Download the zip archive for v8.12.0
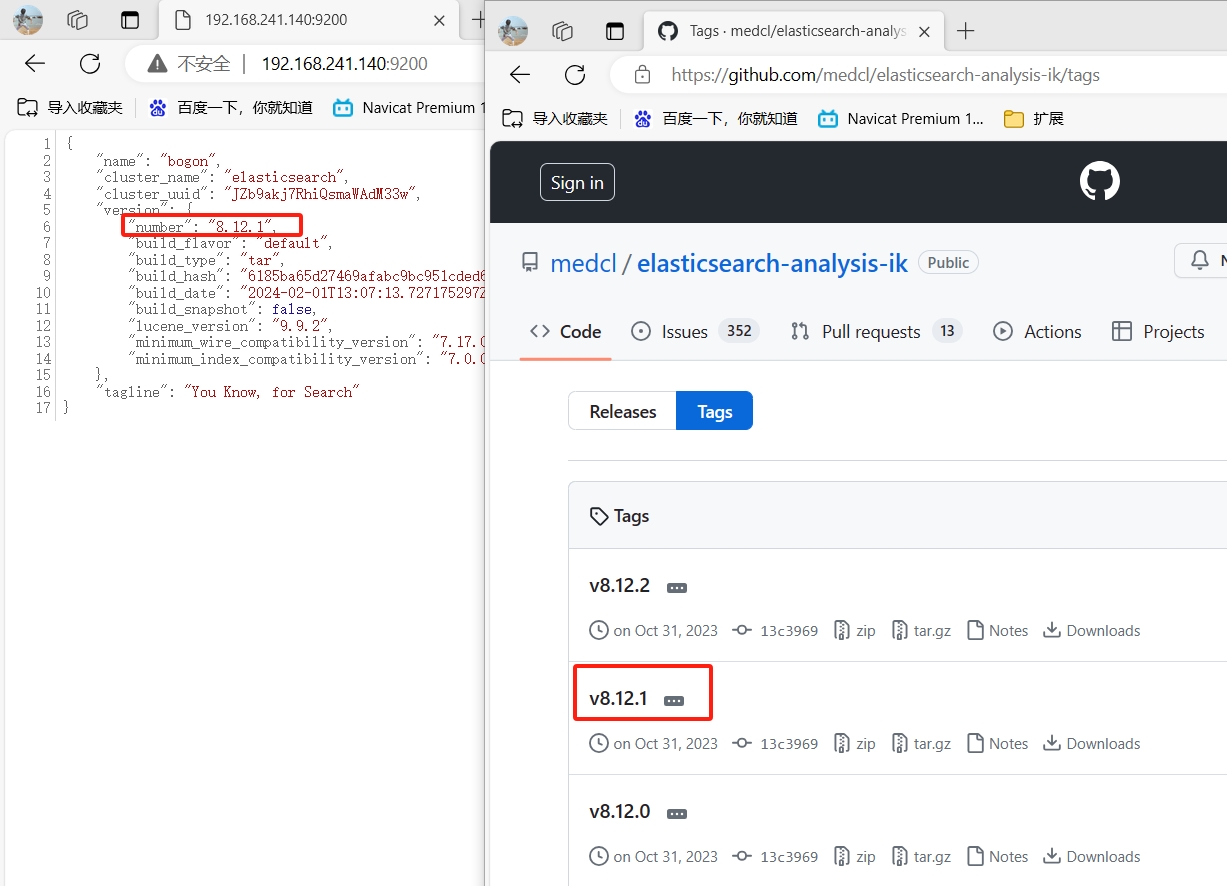The height and width of the screenshot is (886, 1227). pyautogui.click(x=855, y=857)
